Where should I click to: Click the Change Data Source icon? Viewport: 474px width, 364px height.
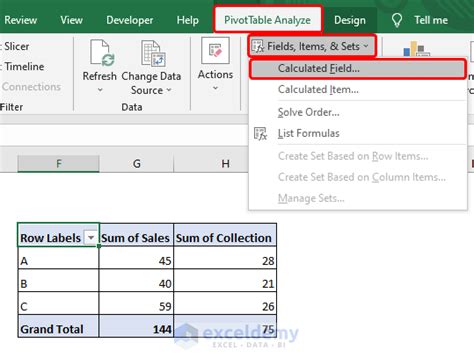tap(153, 53)
